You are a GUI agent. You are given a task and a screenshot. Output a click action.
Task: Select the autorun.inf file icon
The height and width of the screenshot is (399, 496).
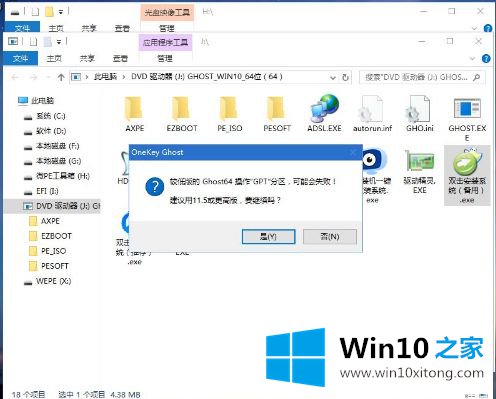[x=372, y=109]
